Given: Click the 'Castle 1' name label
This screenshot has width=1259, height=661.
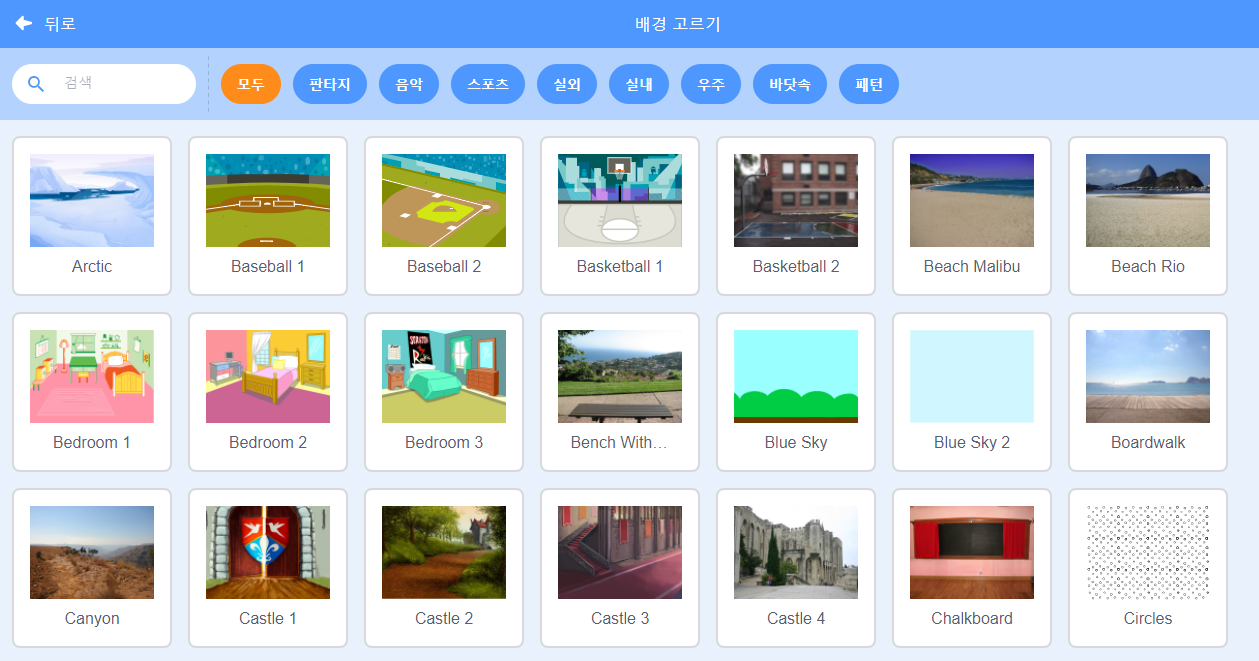Looking at the screenshot, I should [x=268, y=618].
